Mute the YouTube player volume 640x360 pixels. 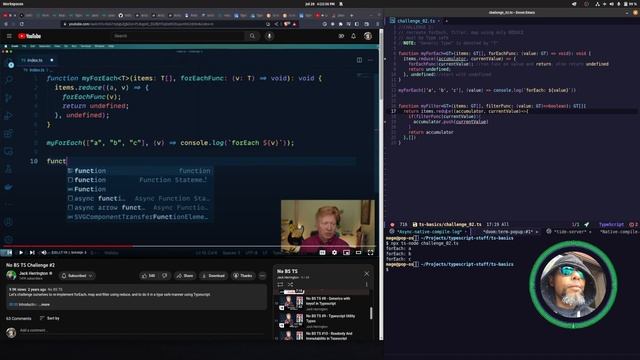pyautogui.click(x=44, y=253)
